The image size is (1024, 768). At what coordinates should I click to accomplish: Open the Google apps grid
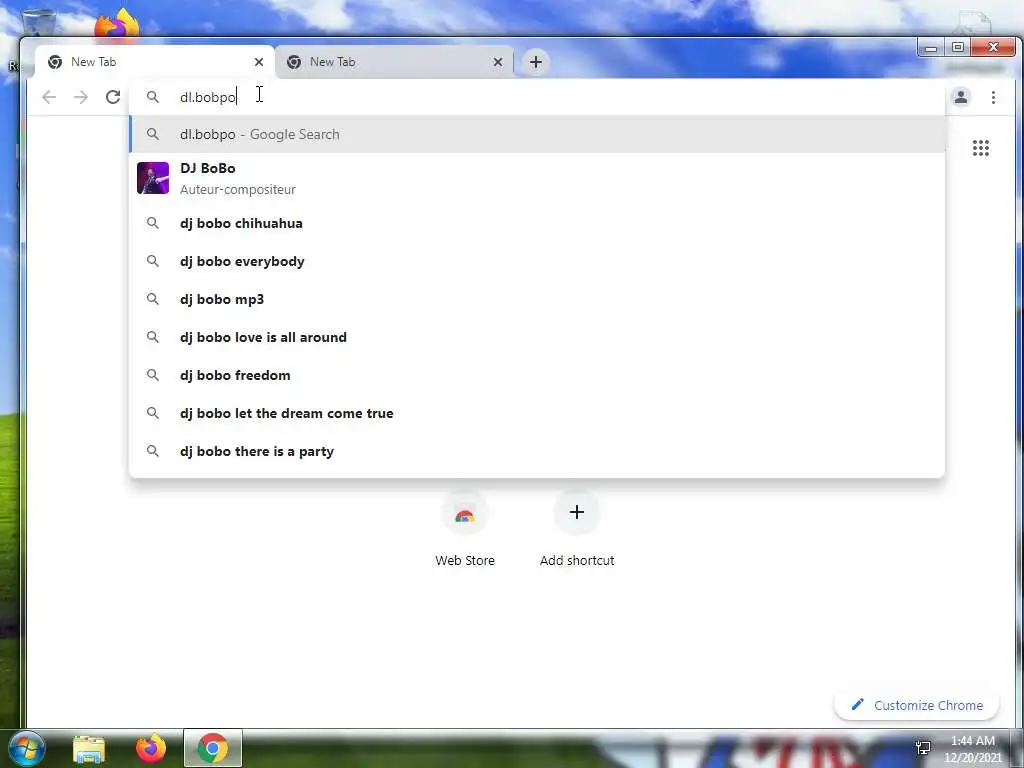pyautogui.click(x=980, y=148)
